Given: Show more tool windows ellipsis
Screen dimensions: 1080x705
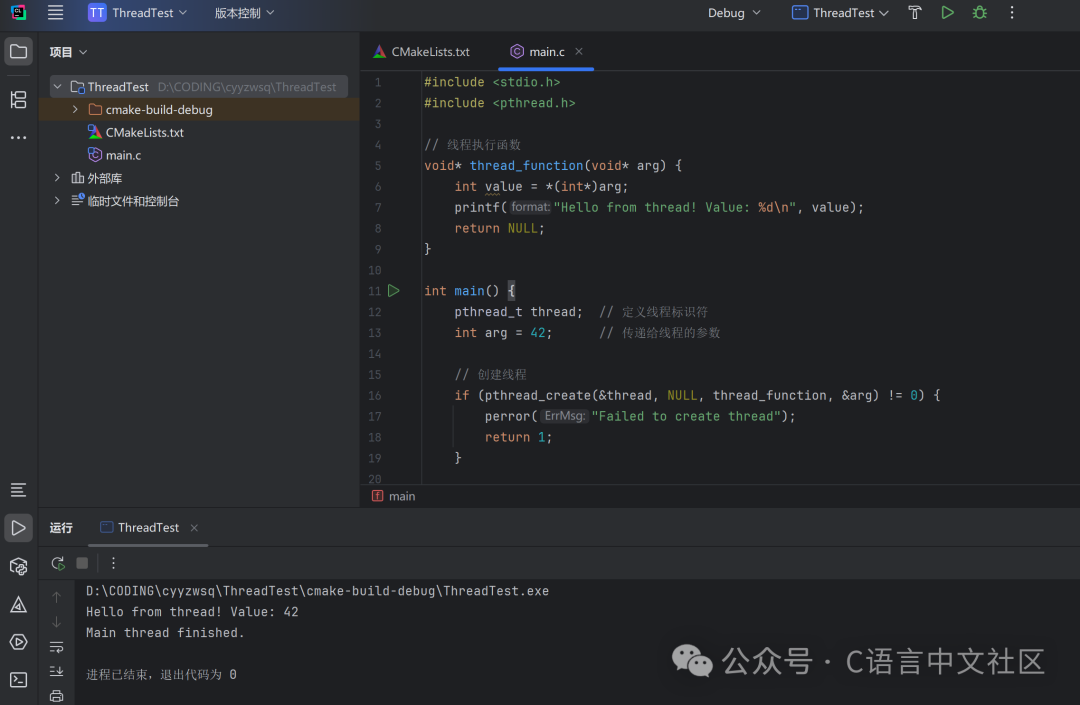Looking at the screenshot, I should tap(19, 138).
